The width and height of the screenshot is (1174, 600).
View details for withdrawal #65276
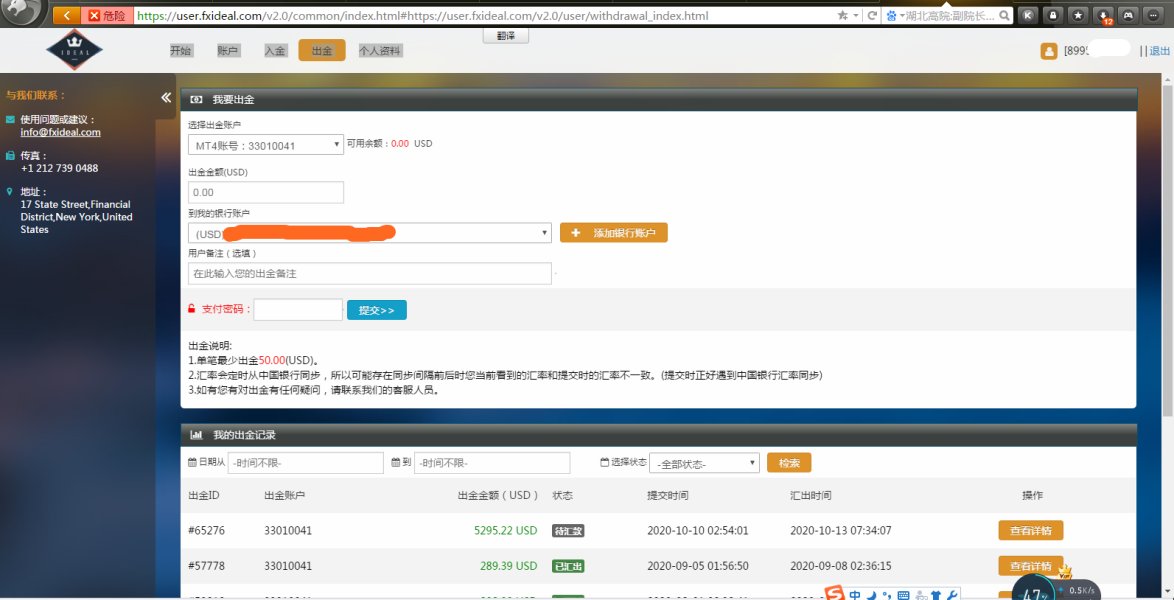pos(1030,530)
